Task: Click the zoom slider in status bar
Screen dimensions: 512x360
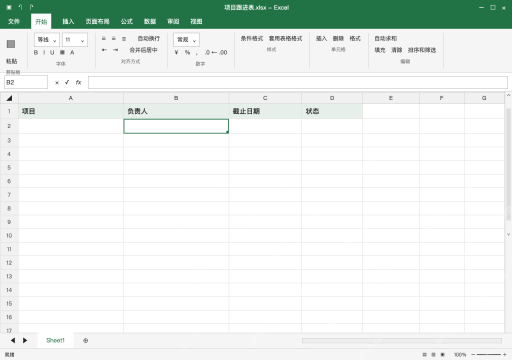Action: [489, 355]
